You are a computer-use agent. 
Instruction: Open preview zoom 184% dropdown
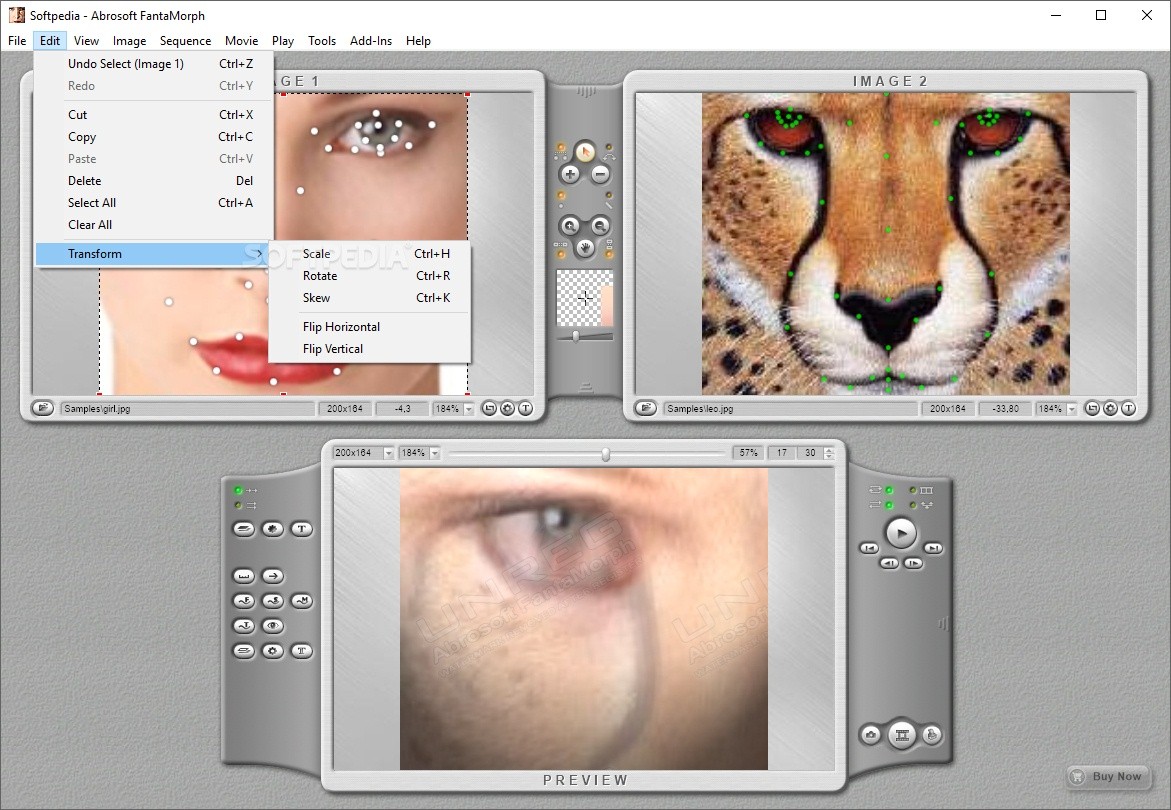pos(435,453)
